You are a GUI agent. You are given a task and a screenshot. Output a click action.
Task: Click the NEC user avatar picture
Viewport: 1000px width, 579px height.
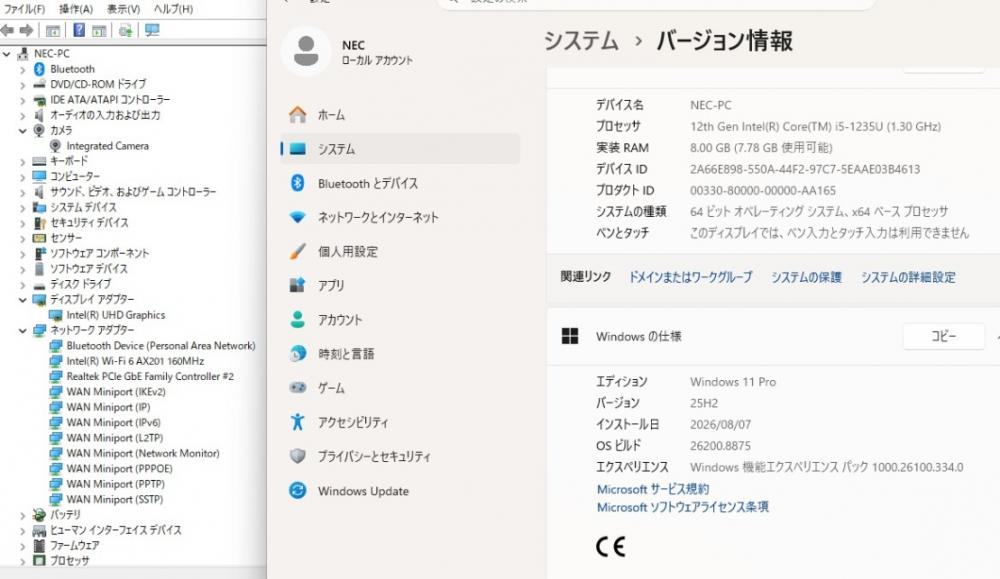pos(305,51)
